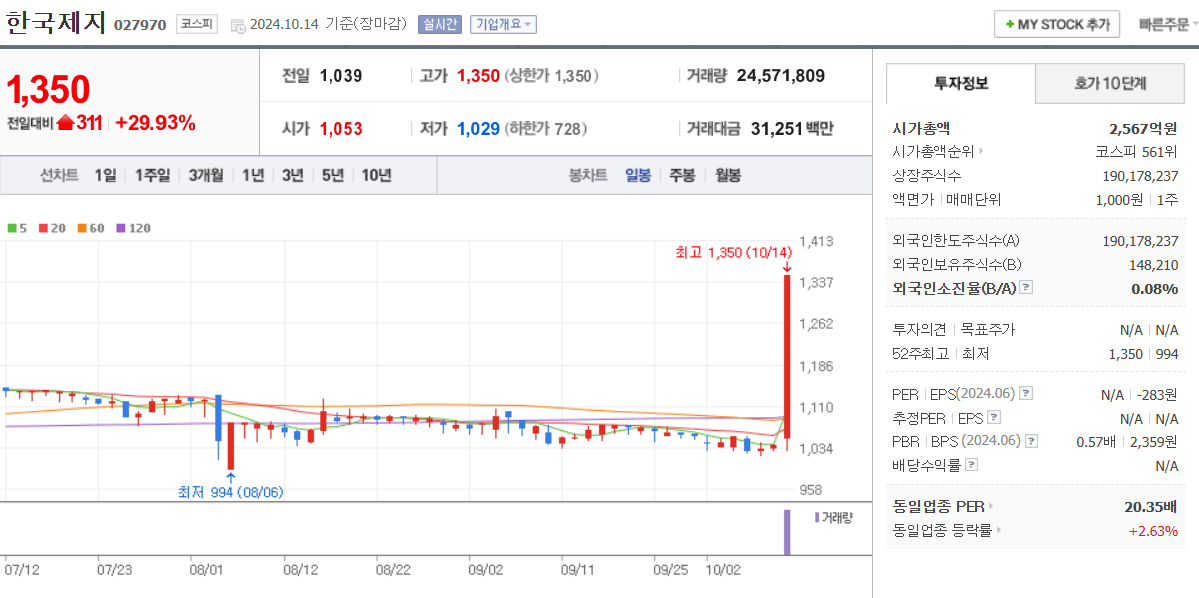Click the 동일업종 등락률 value +2.63%

[x=1153, y=531]
